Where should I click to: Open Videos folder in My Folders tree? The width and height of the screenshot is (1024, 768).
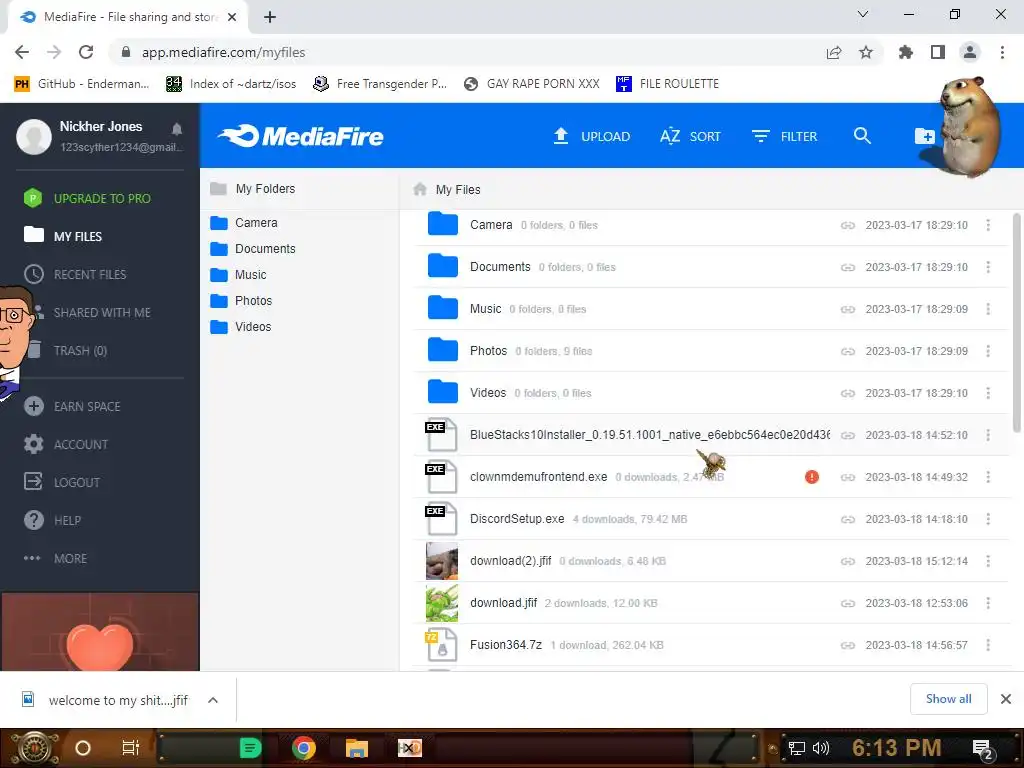tap(240, 327)
